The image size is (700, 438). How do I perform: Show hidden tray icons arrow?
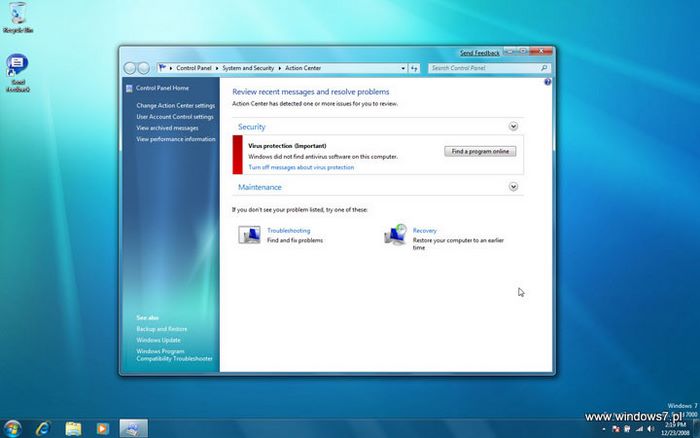[x=604, y=430]
